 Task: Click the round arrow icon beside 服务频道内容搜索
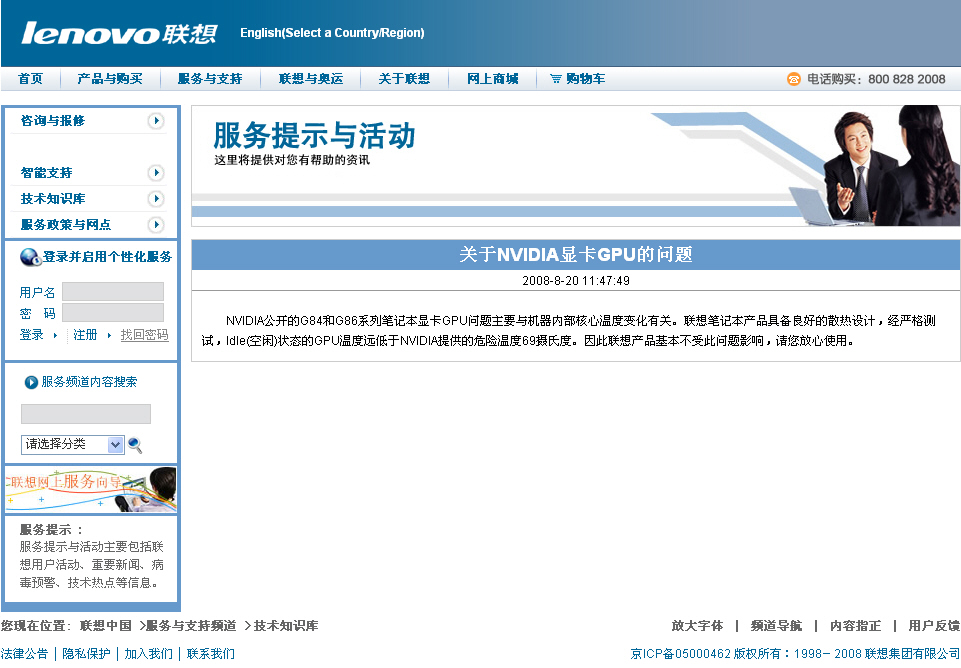(31, 382)
